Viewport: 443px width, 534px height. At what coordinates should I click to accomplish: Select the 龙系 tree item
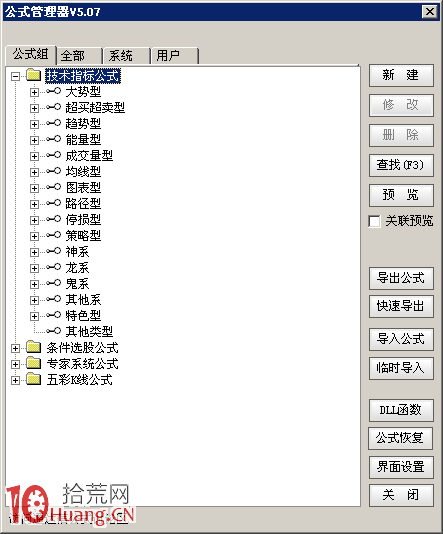tap(77, 267)
